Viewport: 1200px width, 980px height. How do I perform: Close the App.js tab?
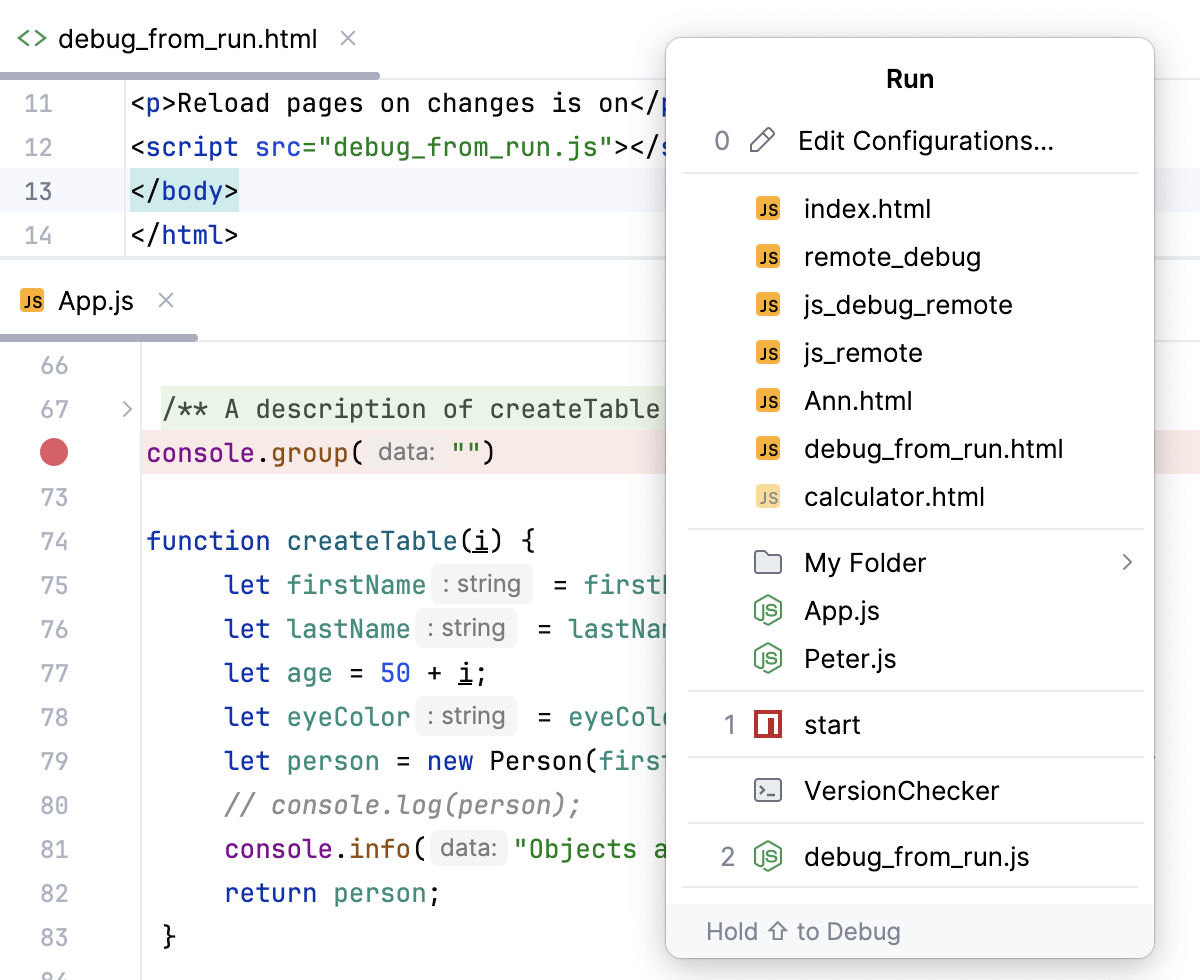click(165, 300)
